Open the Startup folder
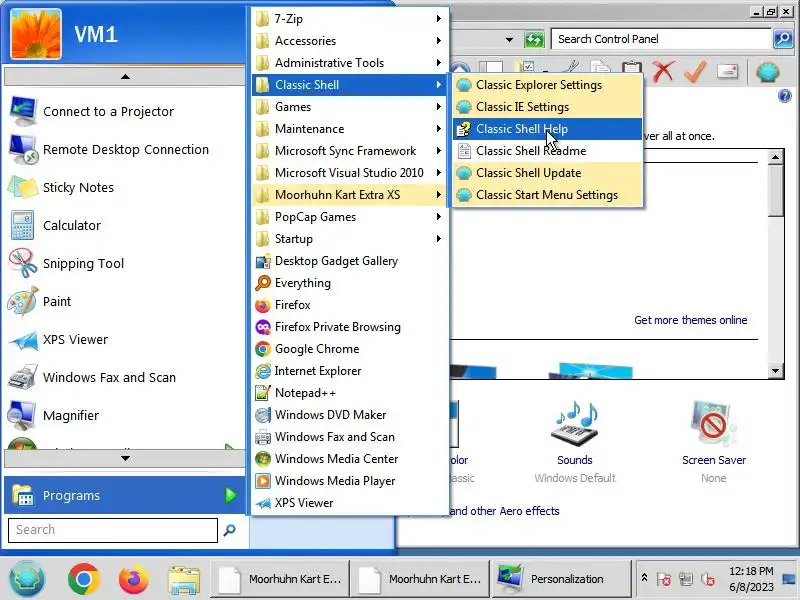This screenshot has height=600, width=800. pyautogui.click(x=349, y=238)
